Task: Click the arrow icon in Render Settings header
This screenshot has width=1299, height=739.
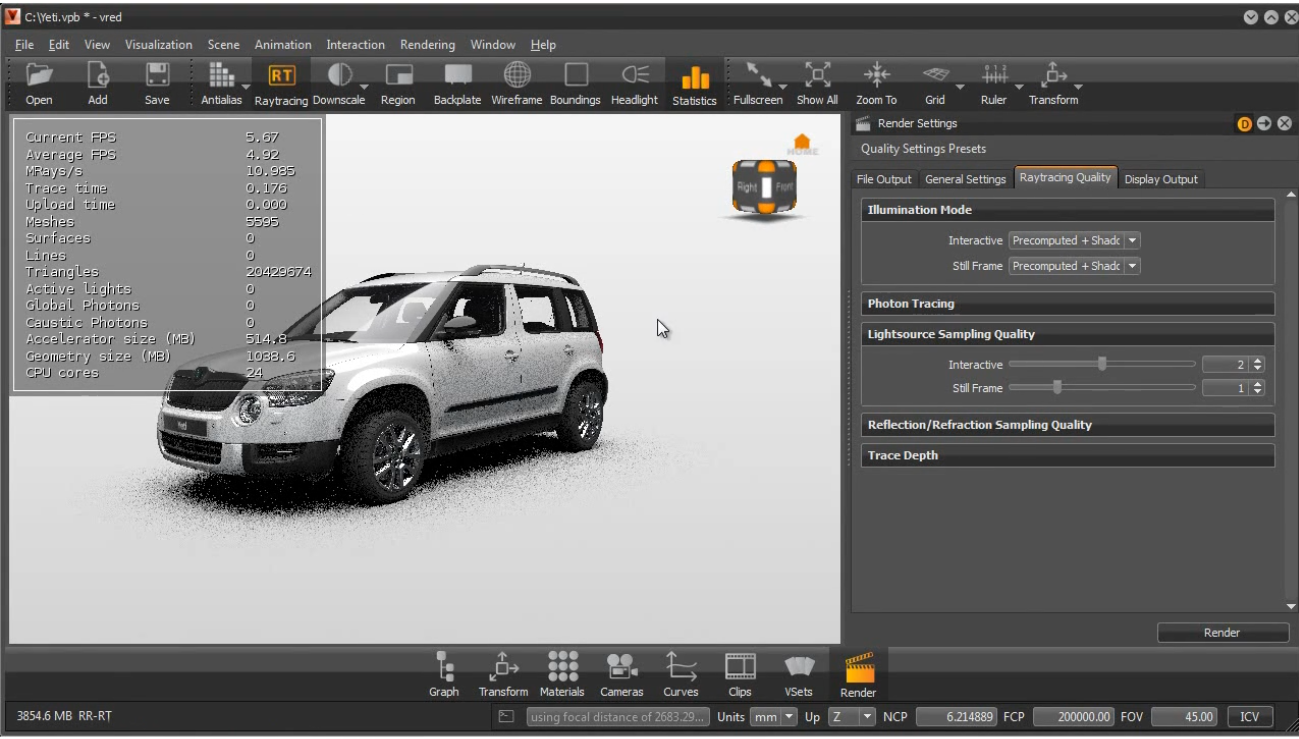Action: pos(1265,124)
